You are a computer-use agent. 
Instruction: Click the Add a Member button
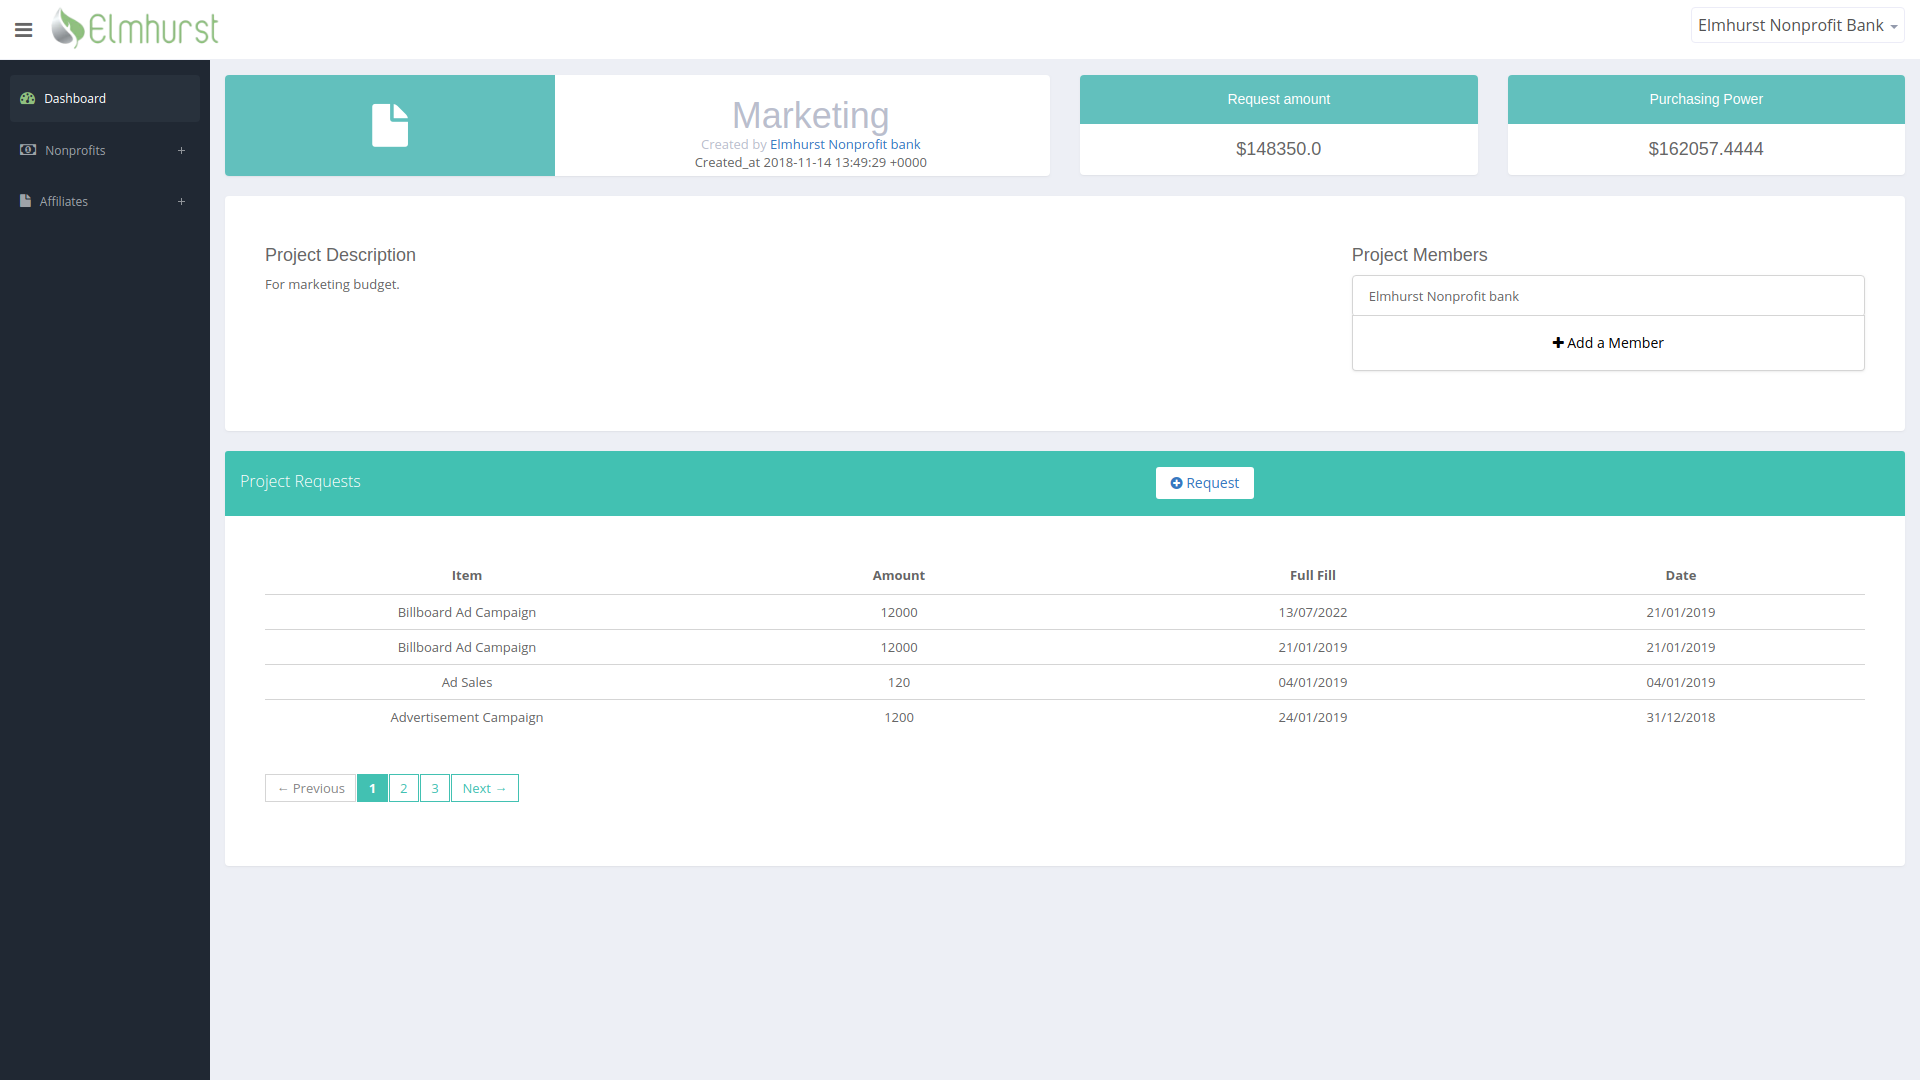click(1608, 343)
